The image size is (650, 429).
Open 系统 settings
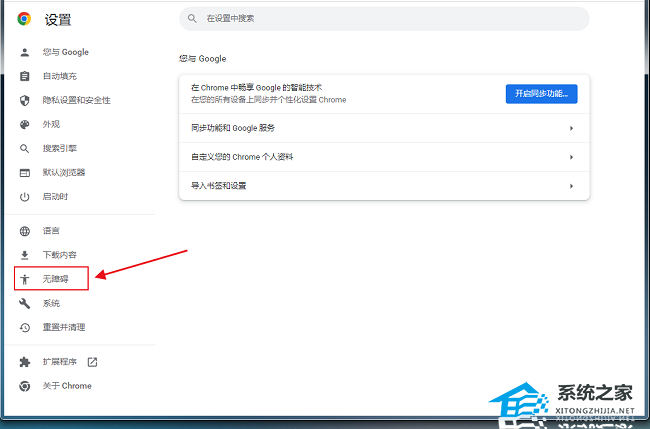51,303
